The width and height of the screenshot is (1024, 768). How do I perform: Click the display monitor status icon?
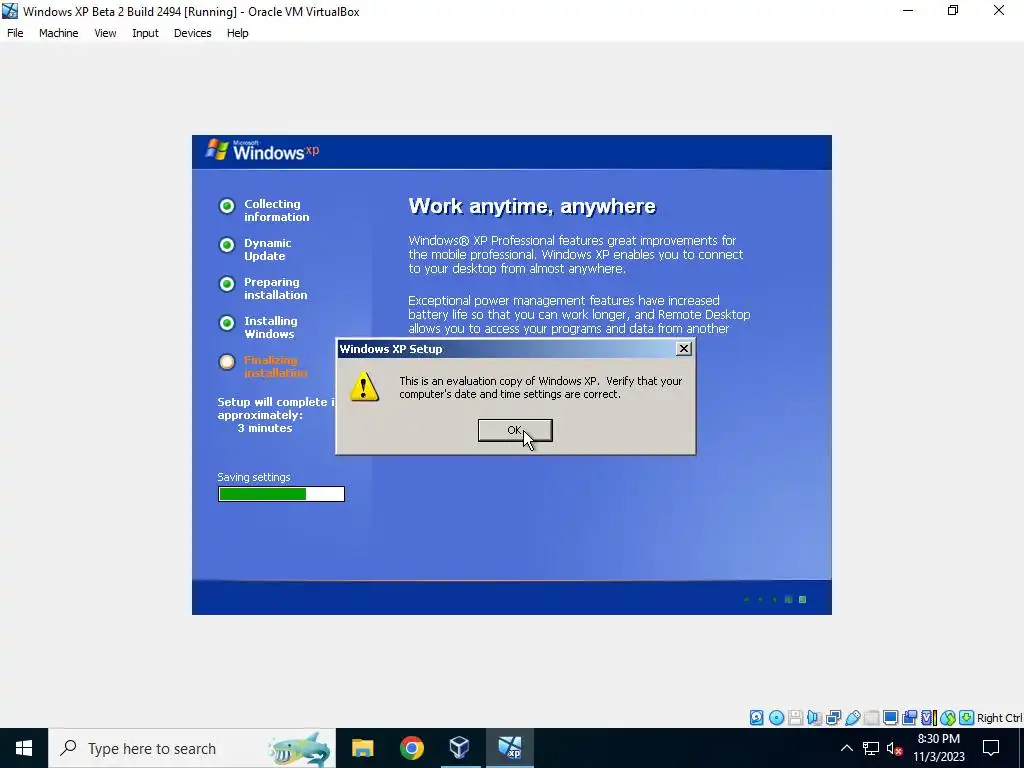pos(890,718)
